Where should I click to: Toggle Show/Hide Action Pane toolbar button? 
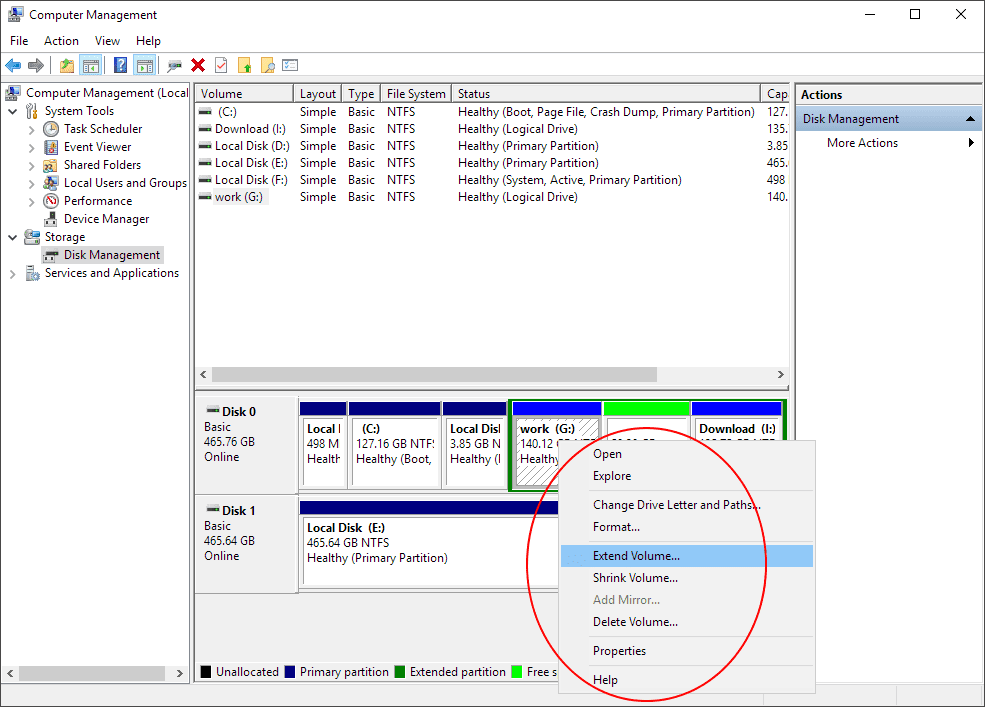pos(144,65)
